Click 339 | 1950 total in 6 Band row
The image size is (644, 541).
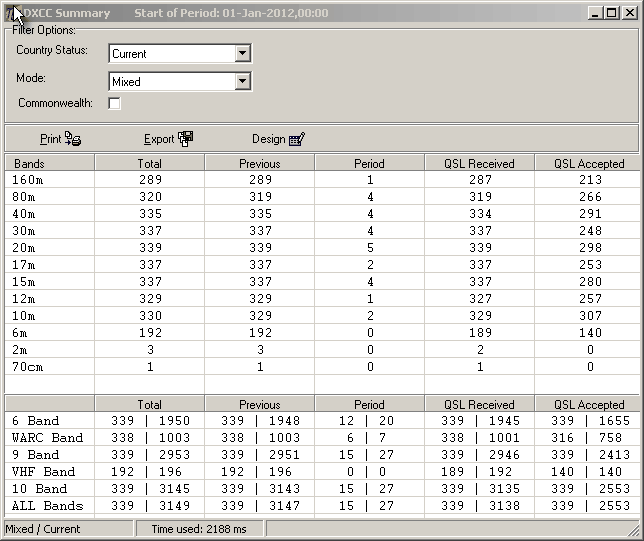(150, 421)
